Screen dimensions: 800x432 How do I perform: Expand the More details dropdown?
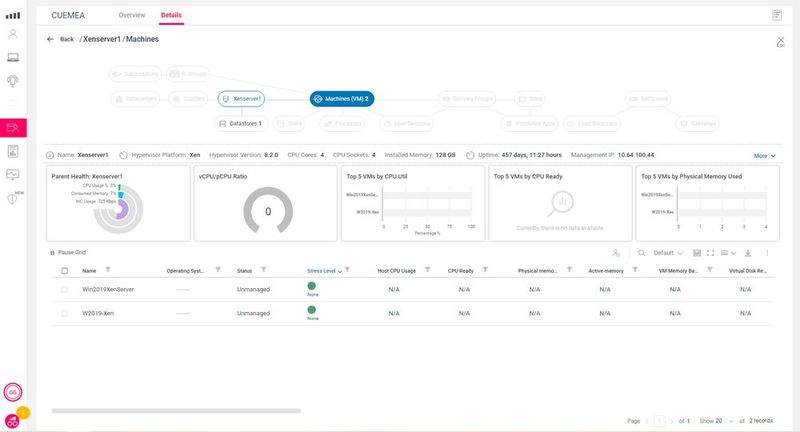pyautogui.click(x=764, y=156)
